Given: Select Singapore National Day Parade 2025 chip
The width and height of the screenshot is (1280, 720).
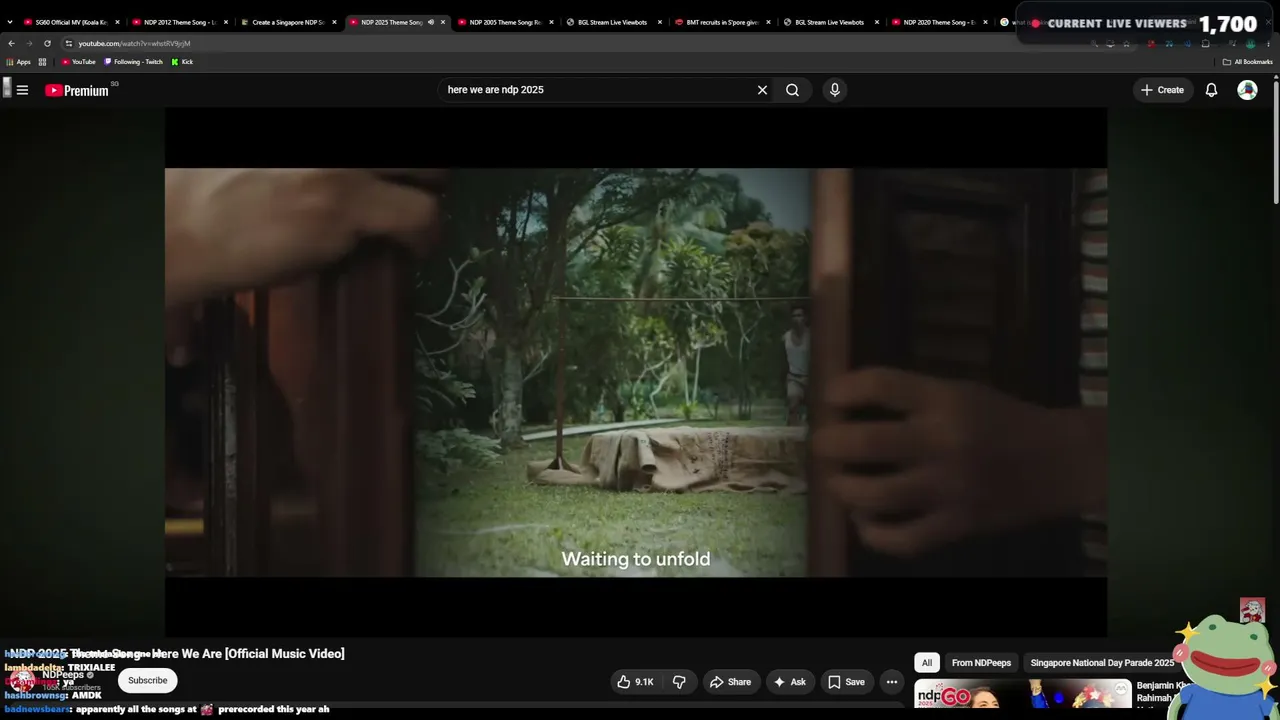Looking at the screenshot, I should click(1102, 663).
